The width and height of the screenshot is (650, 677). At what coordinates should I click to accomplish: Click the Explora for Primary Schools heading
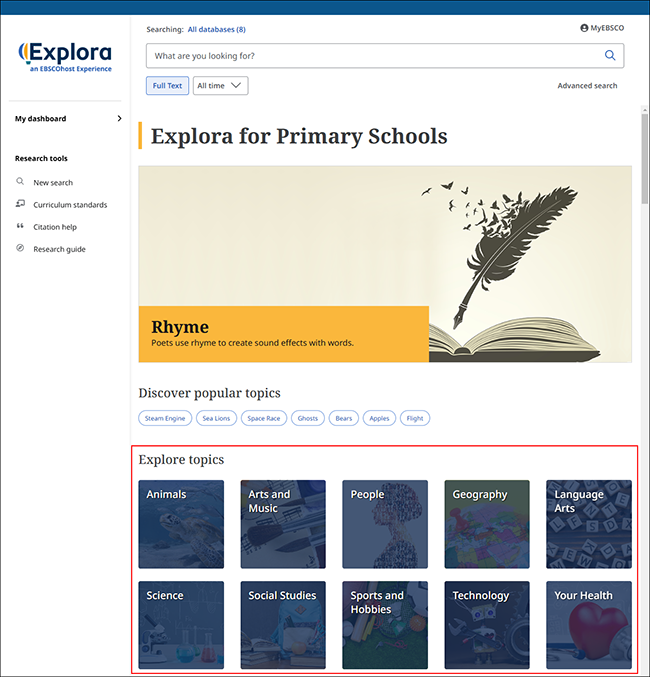tap(299, 136)
